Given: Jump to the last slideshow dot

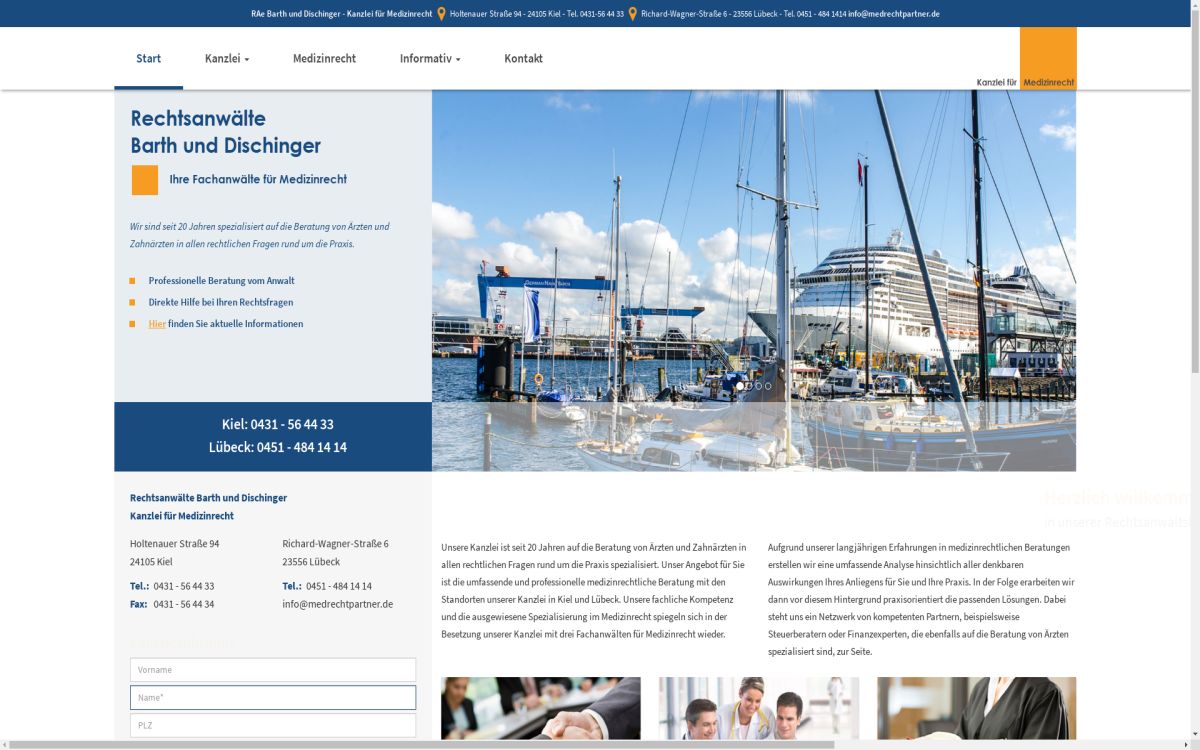Looking at the screenshot, I should [x=768, y=386].
